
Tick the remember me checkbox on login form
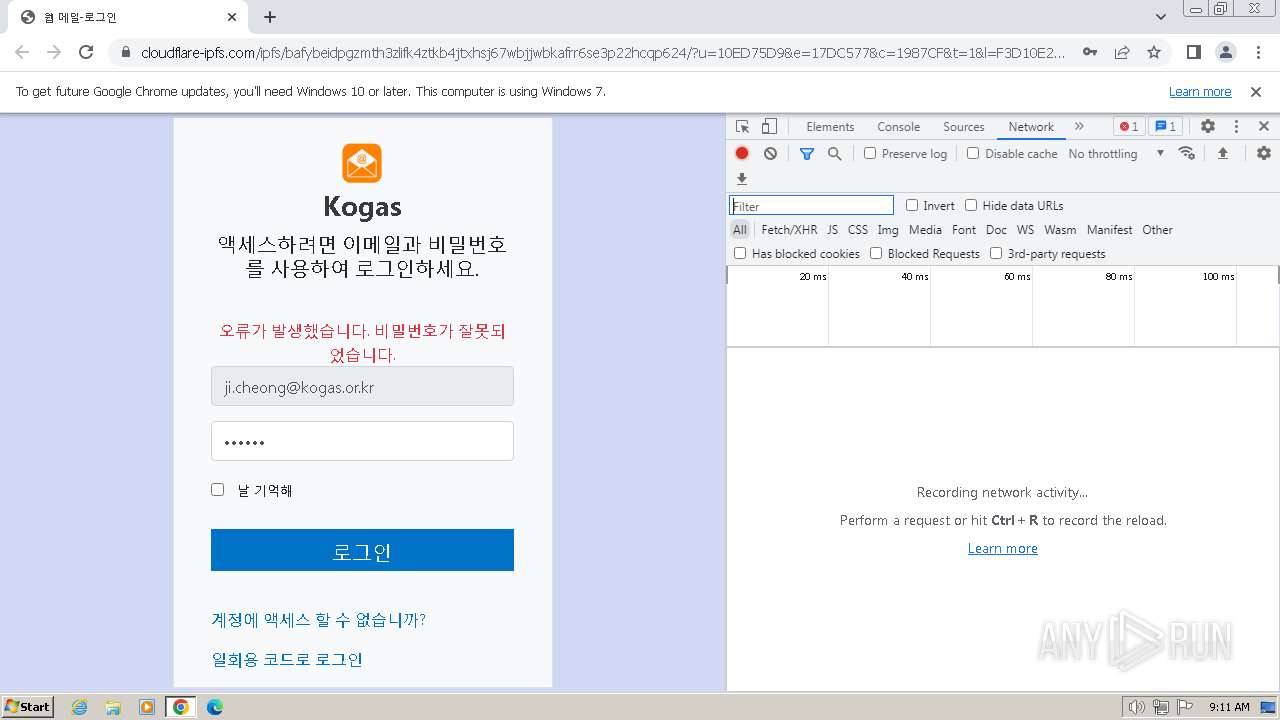(217, 490)
